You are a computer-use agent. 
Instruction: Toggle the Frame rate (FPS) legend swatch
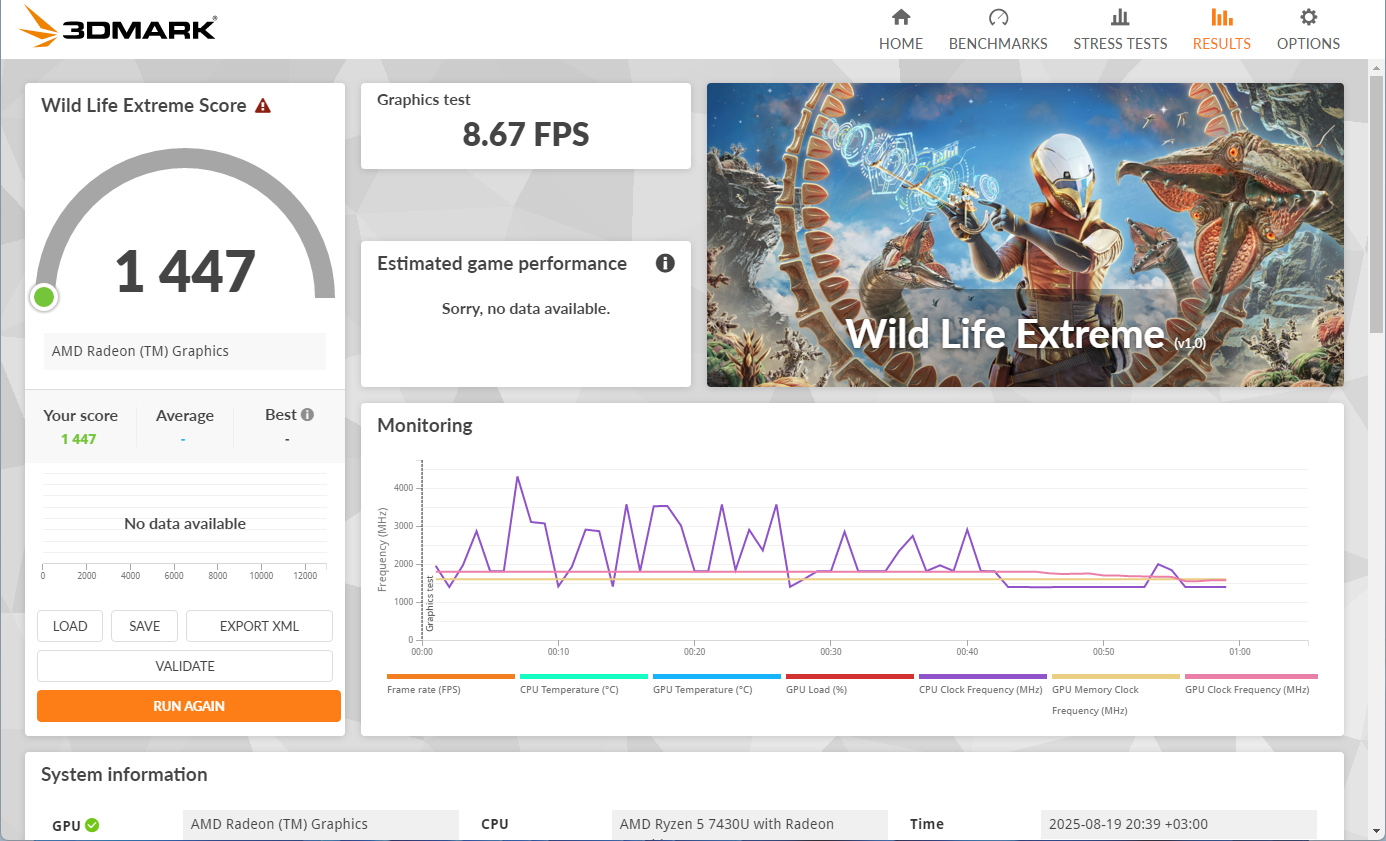click(450, 677)
